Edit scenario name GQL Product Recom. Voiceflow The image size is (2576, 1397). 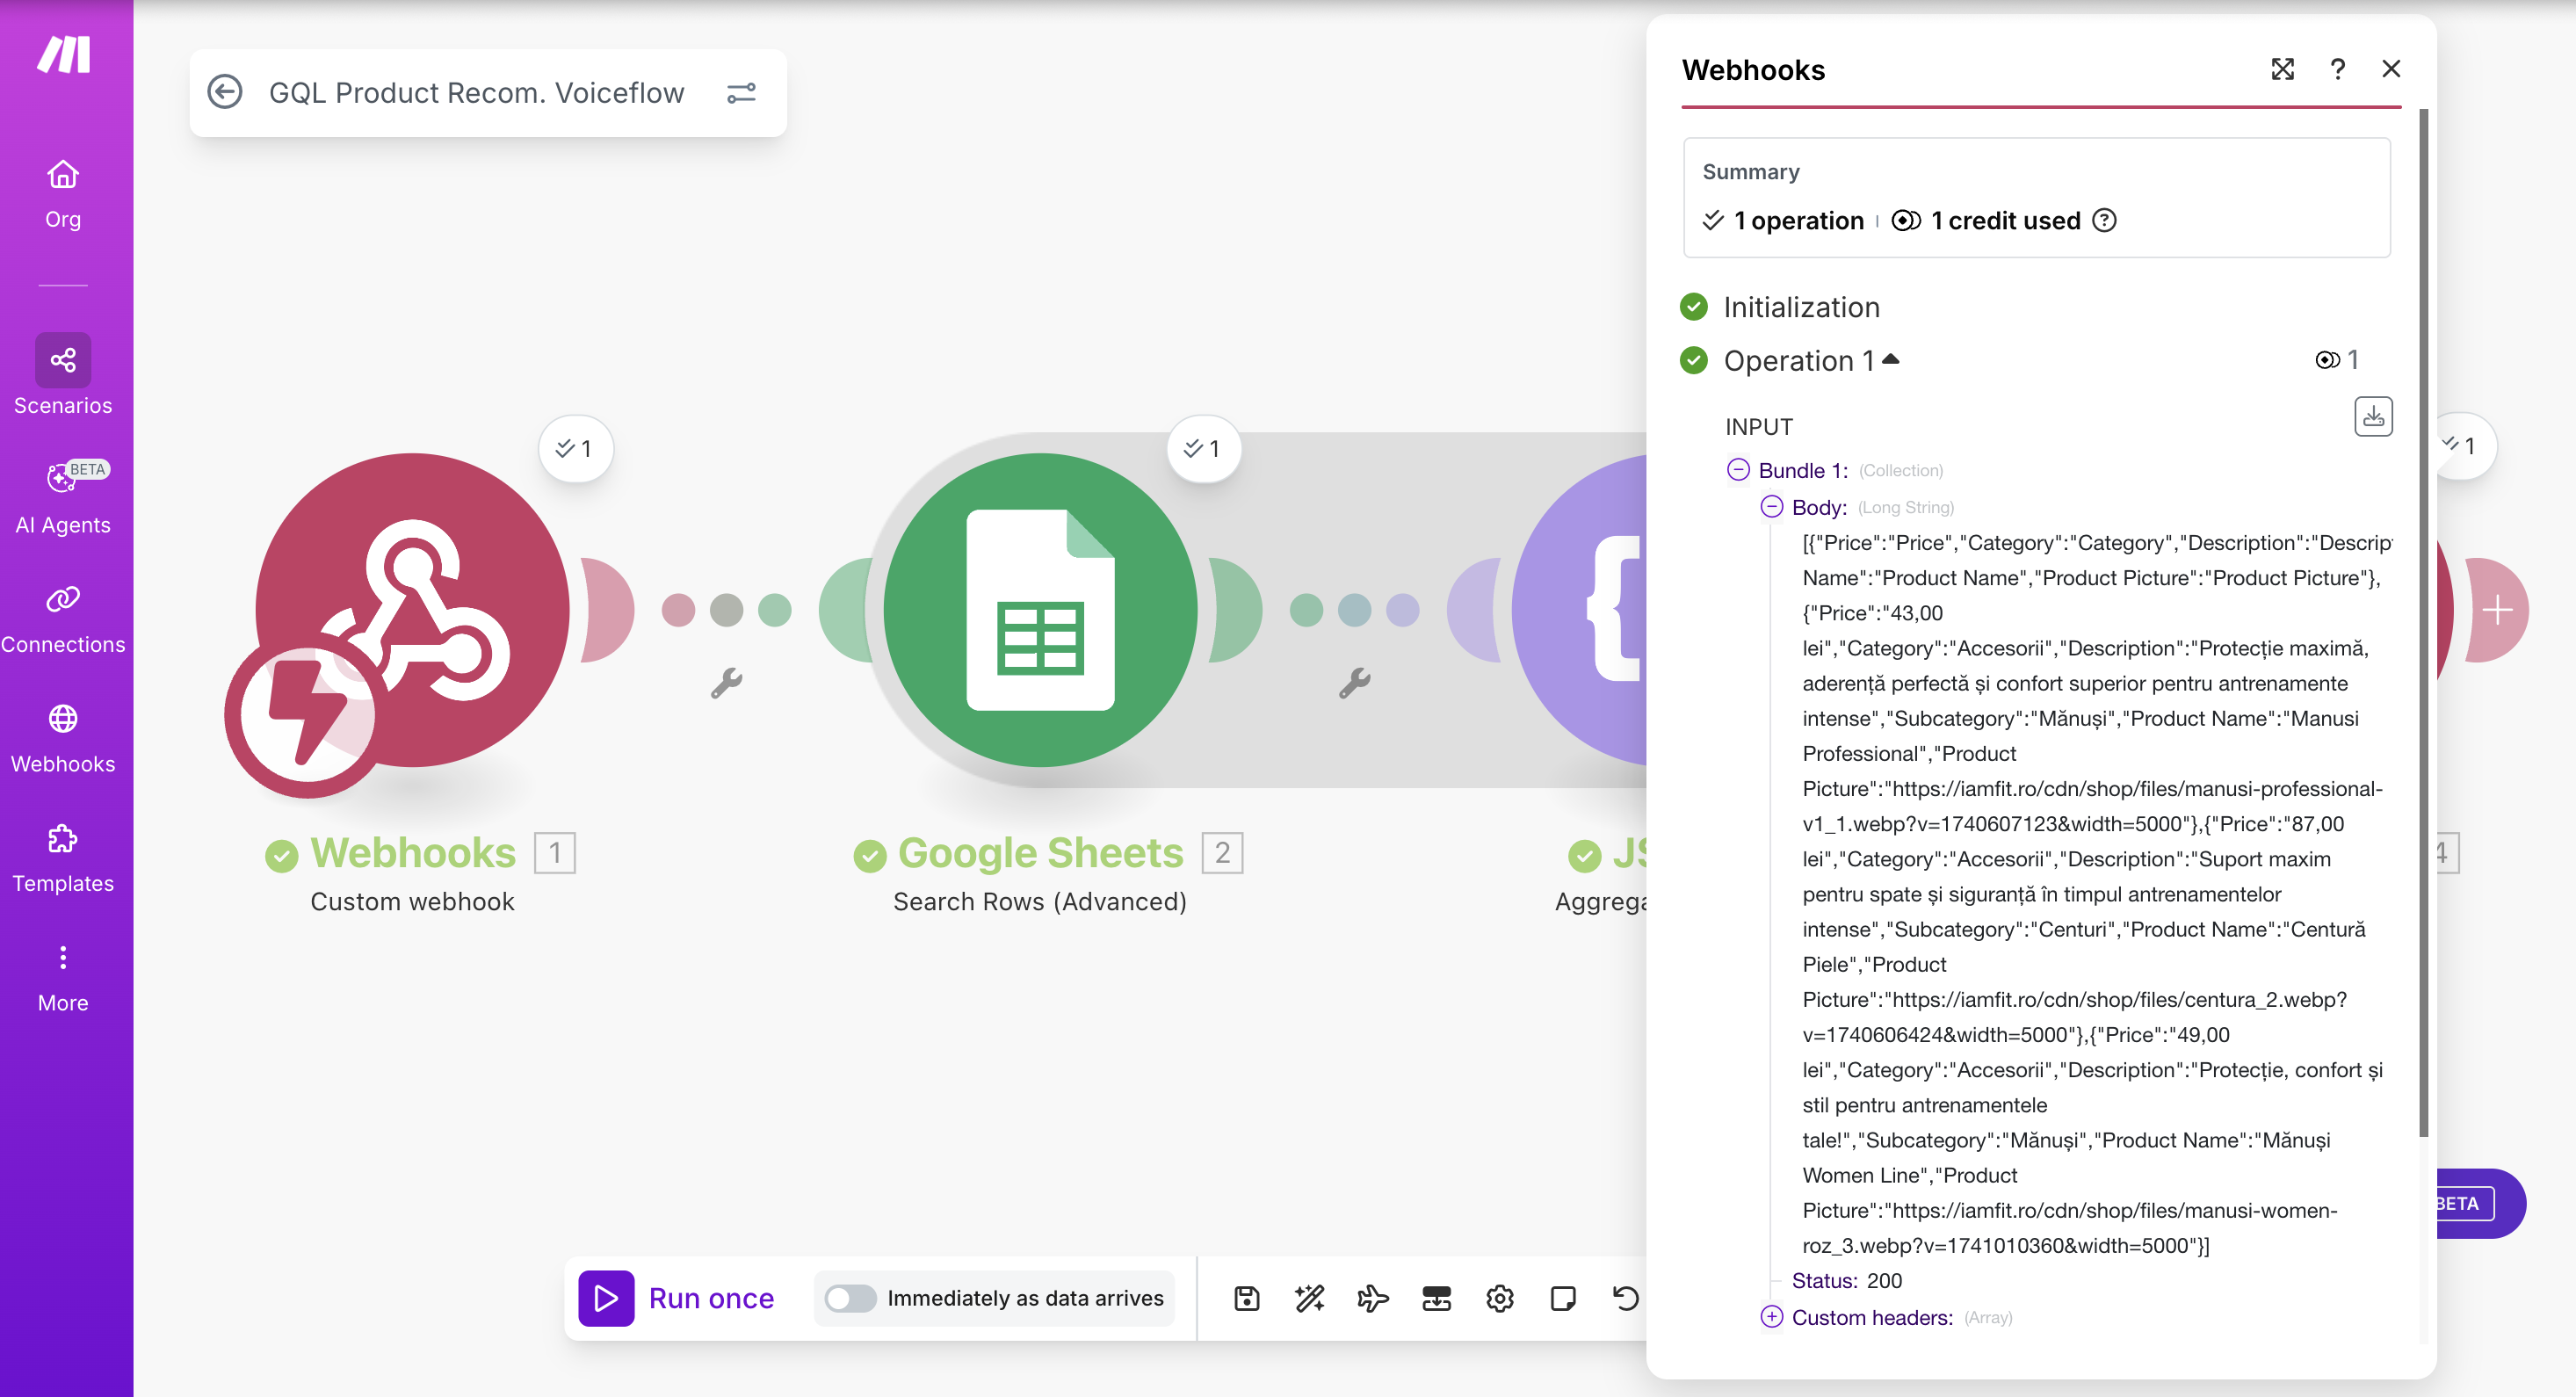pyautogui.click(x=477, y=92)
